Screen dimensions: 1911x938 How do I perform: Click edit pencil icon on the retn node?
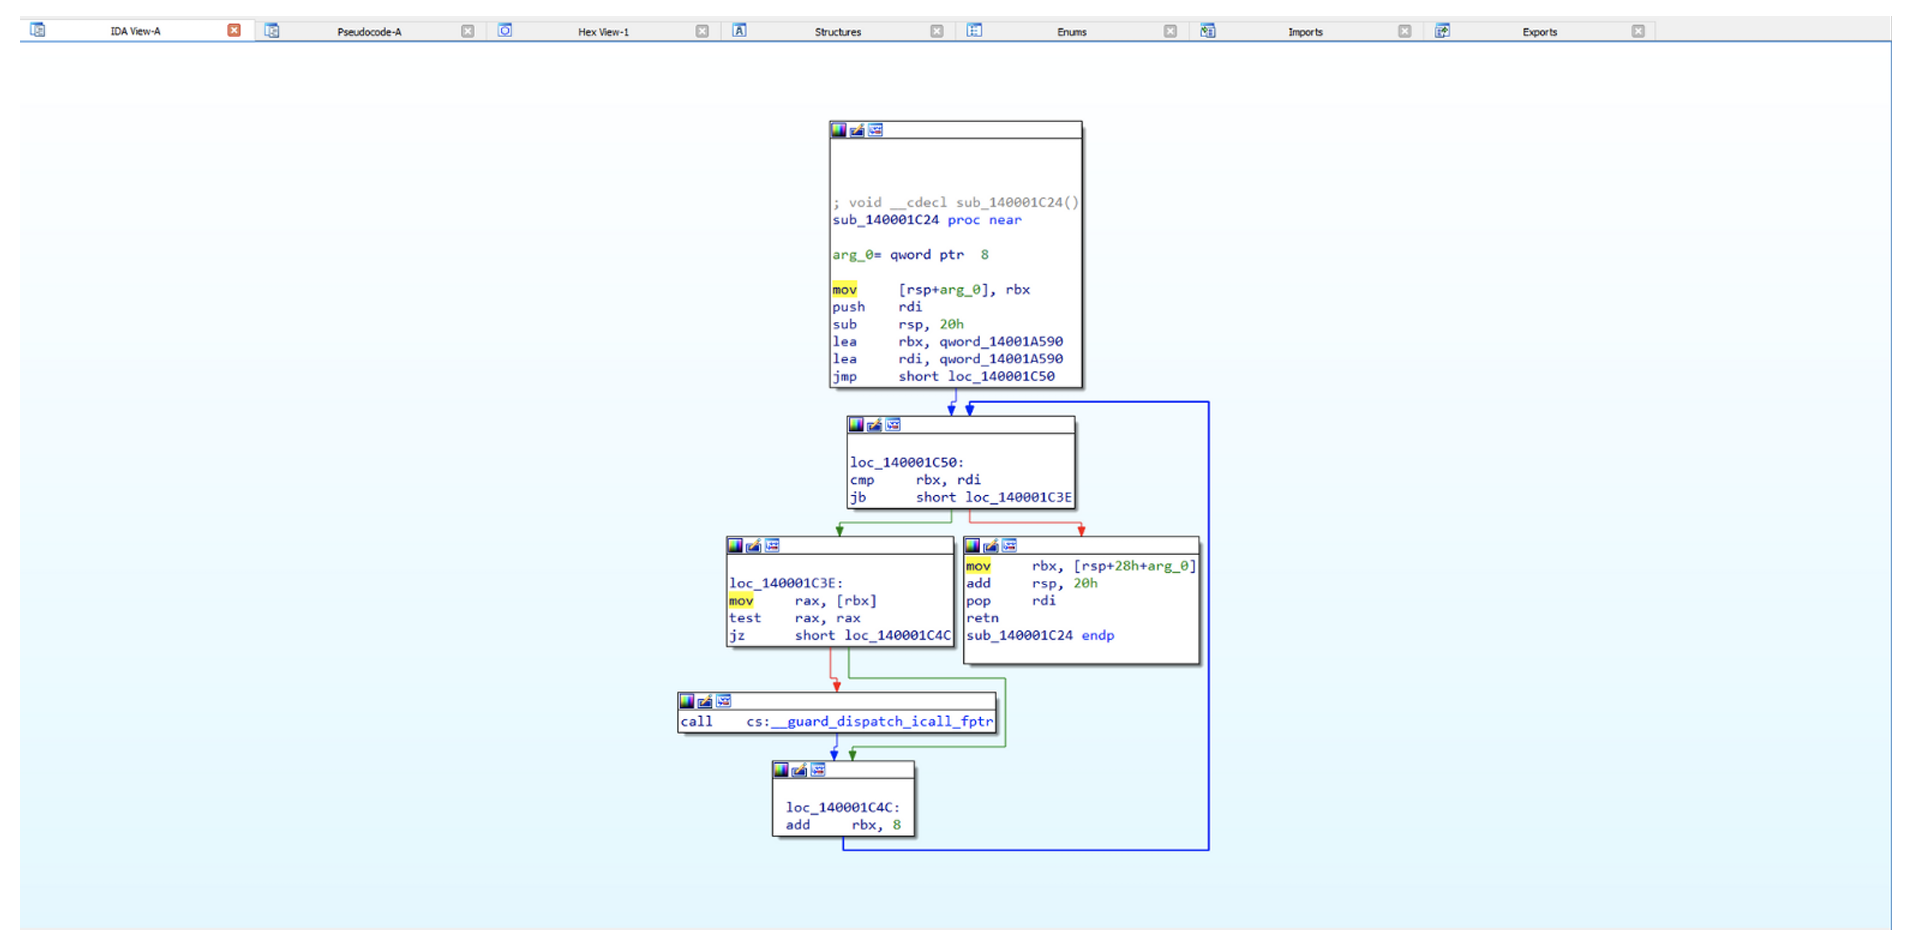coord(990,546)
